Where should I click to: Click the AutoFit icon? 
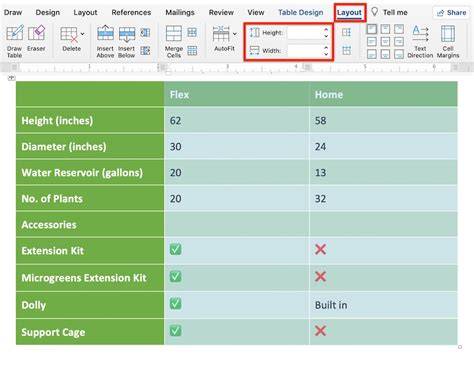[x=222, y=38]
